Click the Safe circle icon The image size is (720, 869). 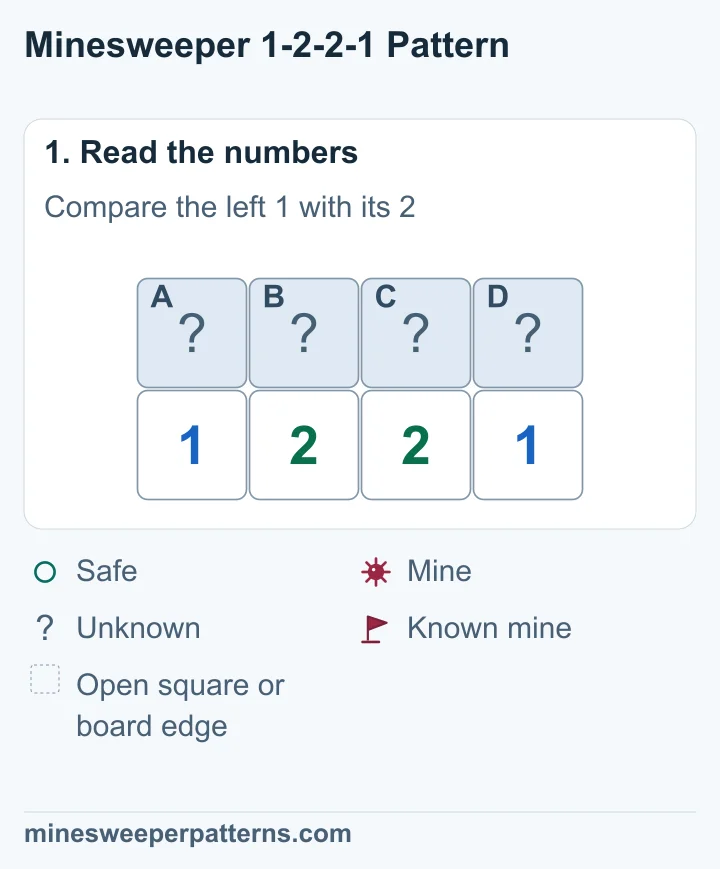click(x=45, y=572)
